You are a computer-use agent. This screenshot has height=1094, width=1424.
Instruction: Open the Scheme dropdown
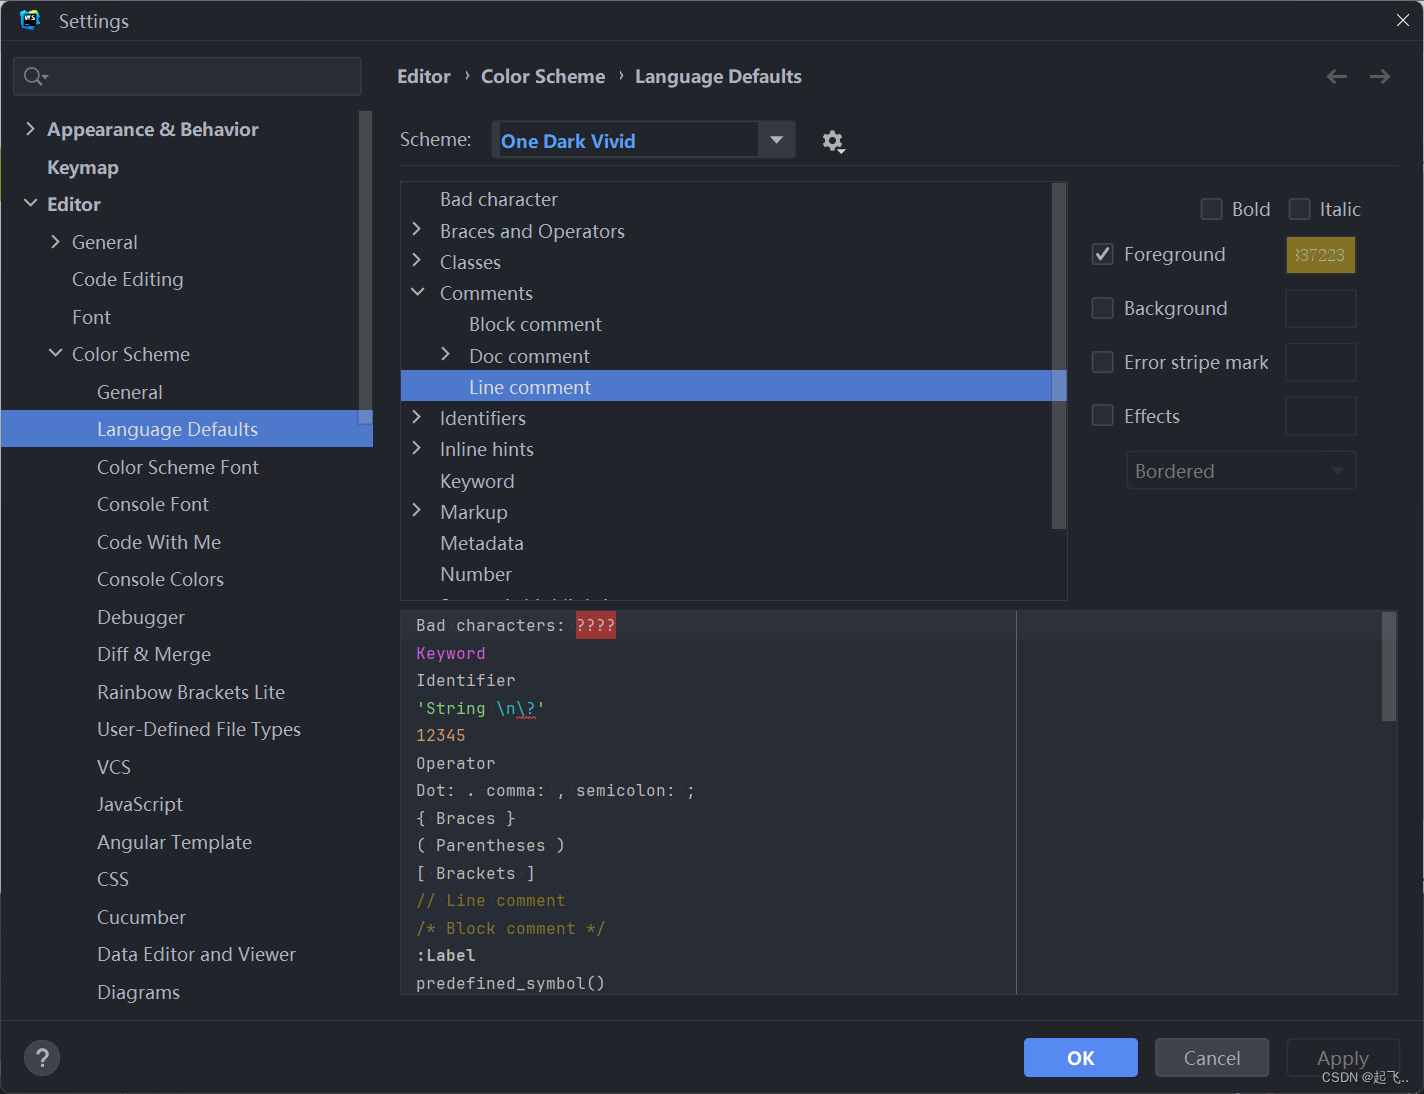click(x=777, y=140)
